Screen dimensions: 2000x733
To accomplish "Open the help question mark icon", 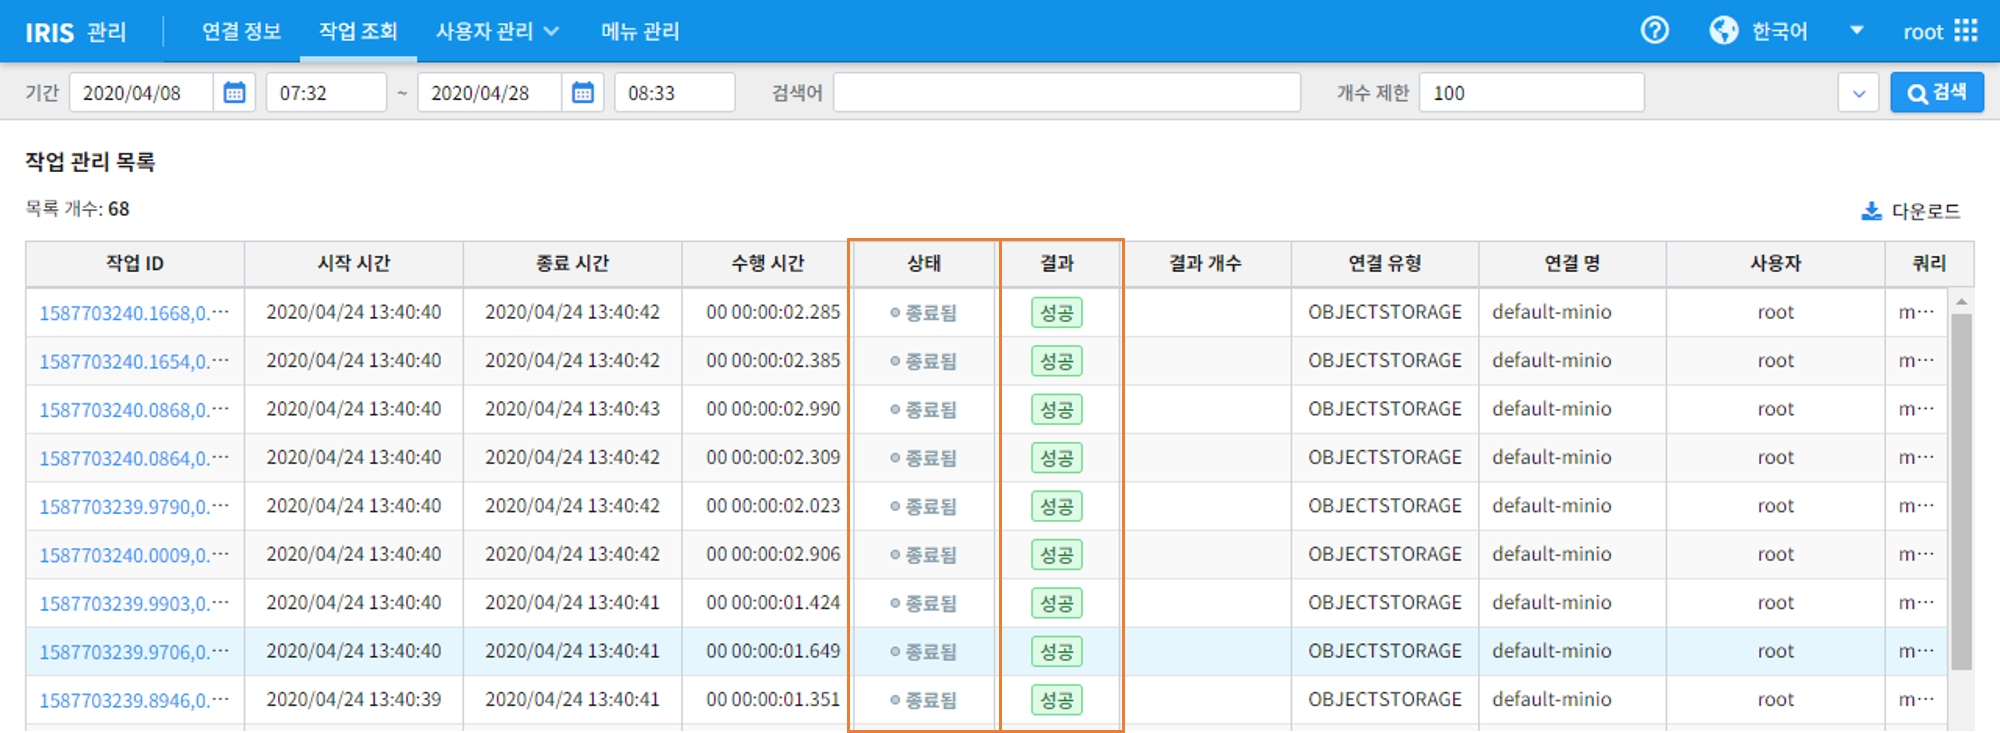I will pyautogui.click(x=1655, y=31).
